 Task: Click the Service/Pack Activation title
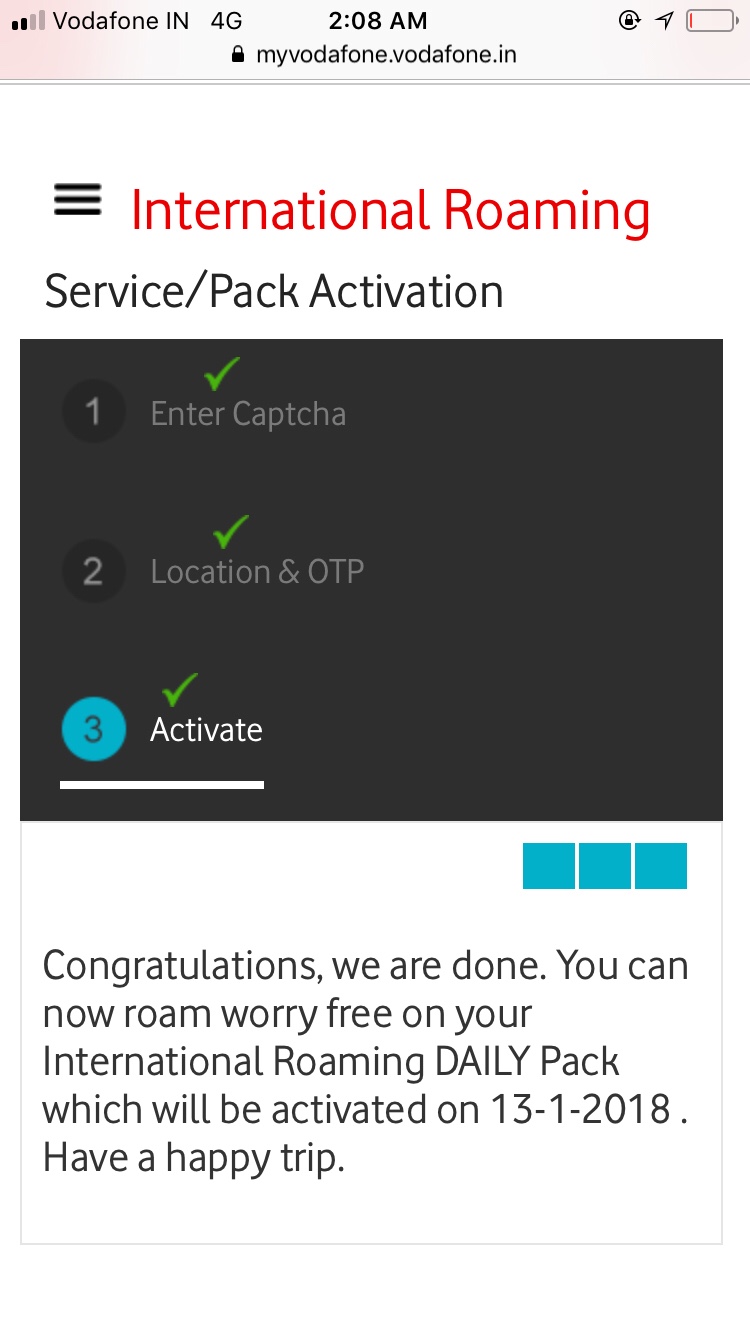pos(274,291)
